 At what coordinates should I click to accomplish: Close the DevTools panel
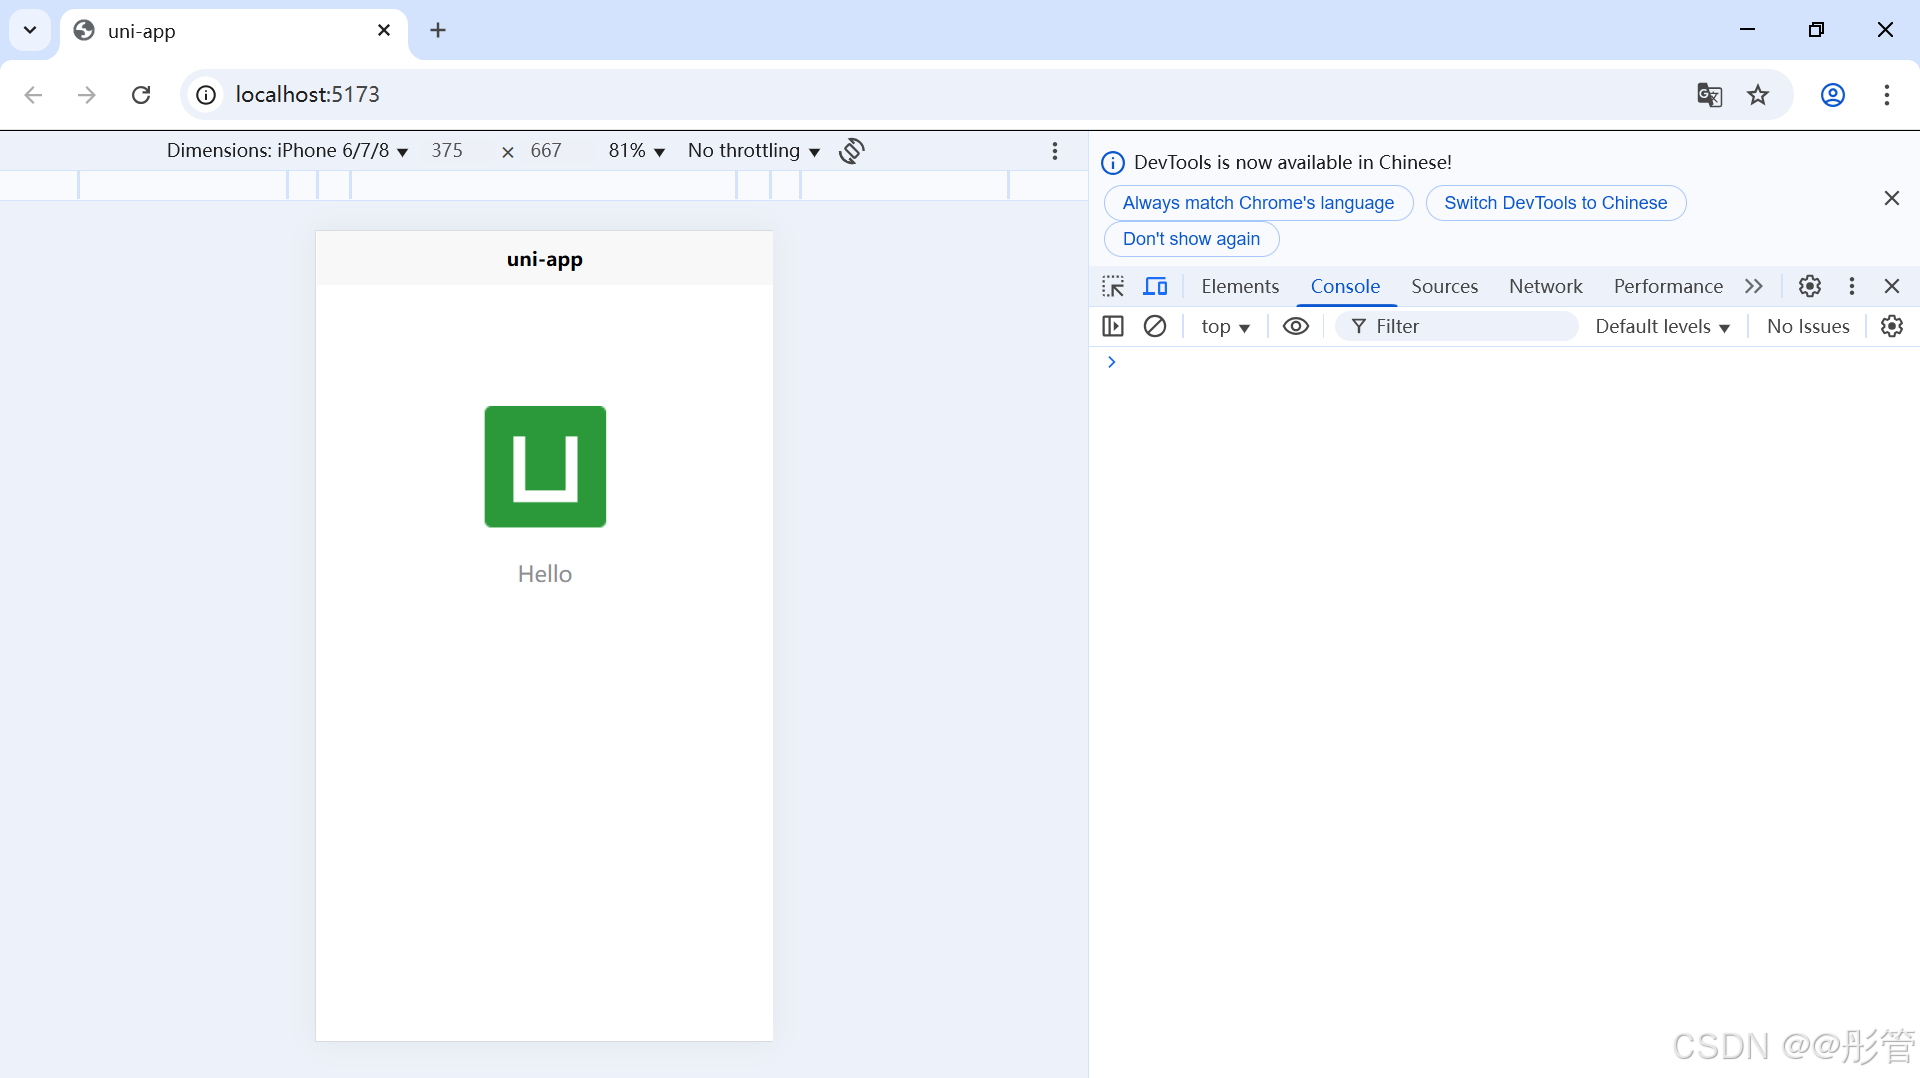pyautogui.click(x=1892, y=286)
